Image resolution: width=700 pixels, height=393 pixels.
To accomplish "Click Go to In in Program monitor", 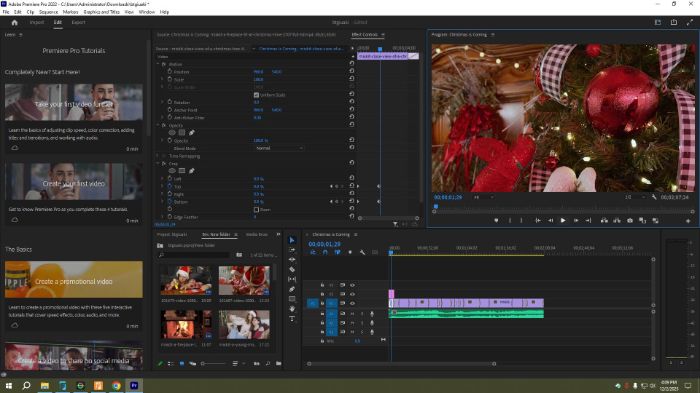I will (x=538, y=220).
